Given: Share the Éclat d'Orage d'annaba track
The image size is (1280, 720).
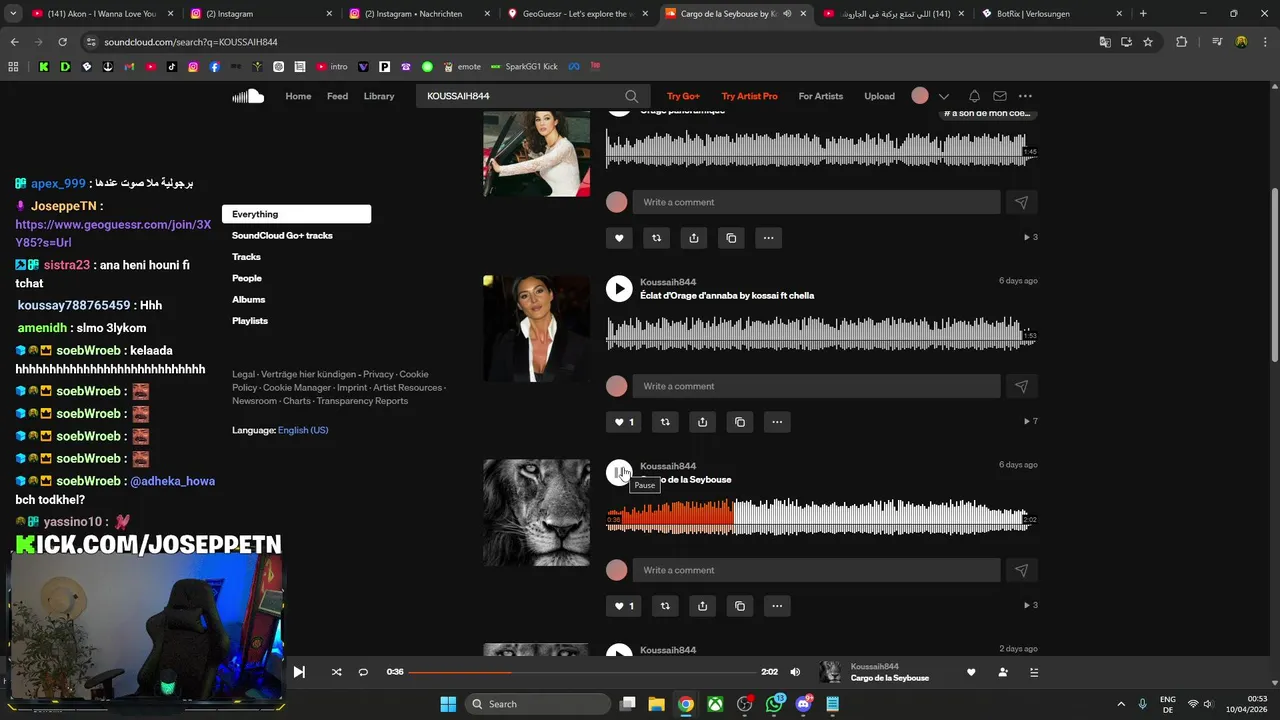Looking at the screenshot, I should (702, 422).
